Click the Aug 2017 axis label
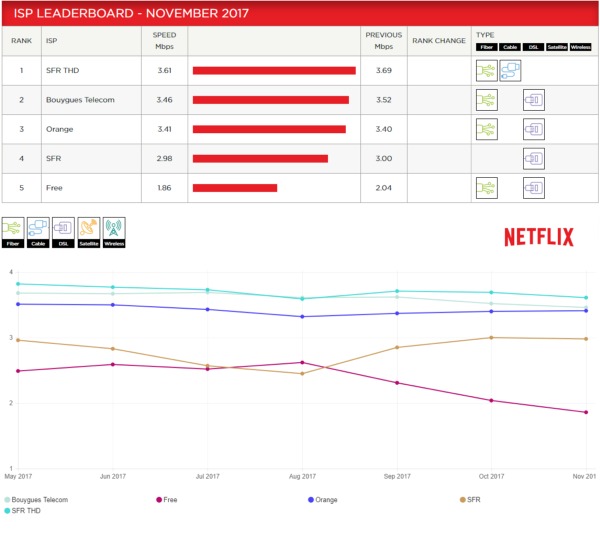This screenshot has height=534, width=600. [302, 476]
